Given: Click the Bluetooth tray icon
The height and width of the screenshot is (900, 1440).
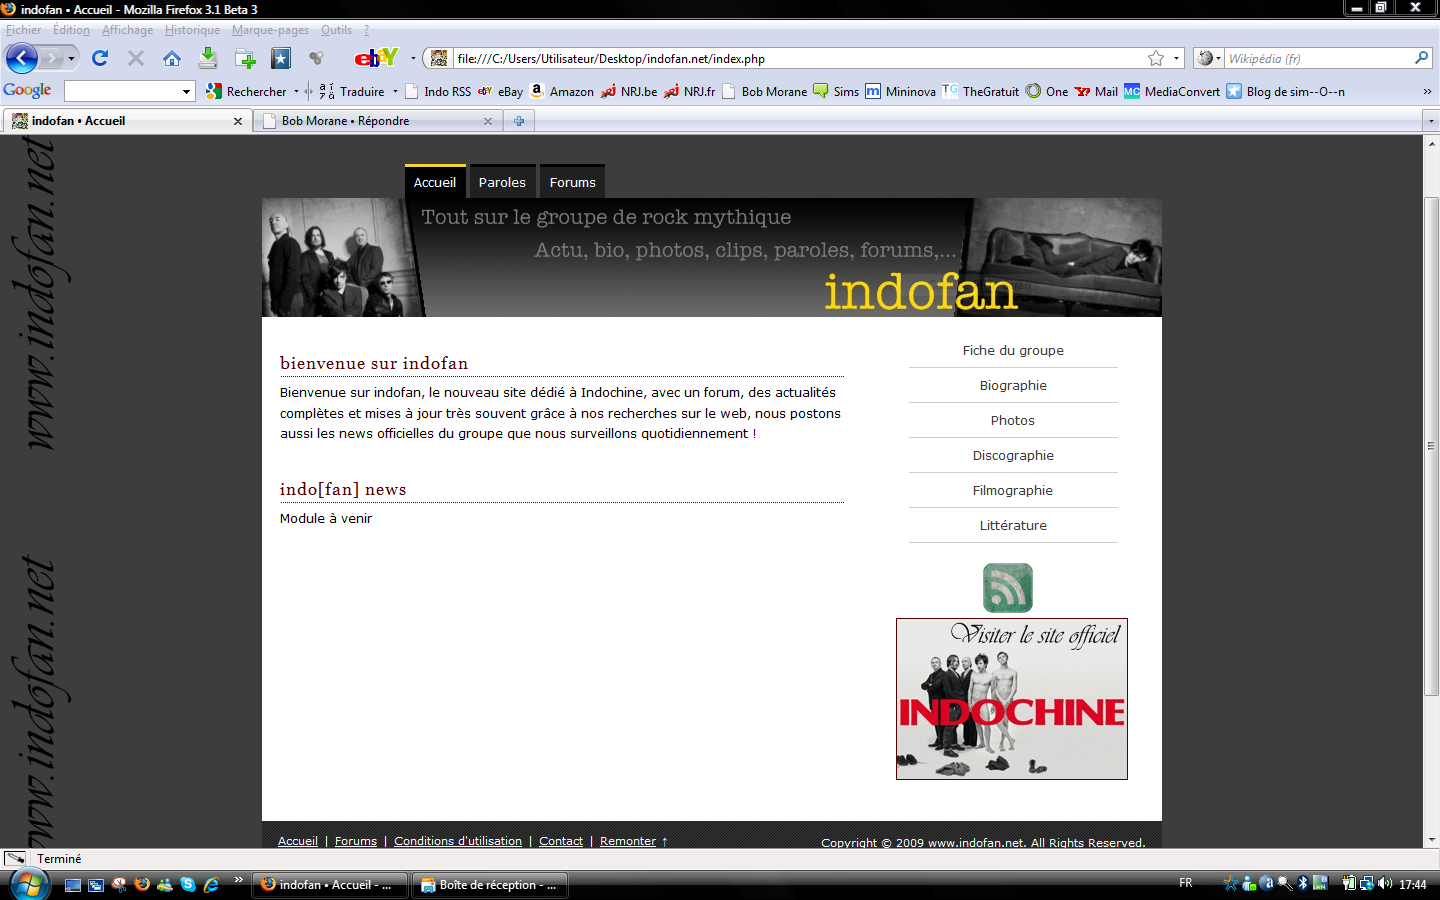Looking at the screenshot, I should click(x=1302, y=883).
